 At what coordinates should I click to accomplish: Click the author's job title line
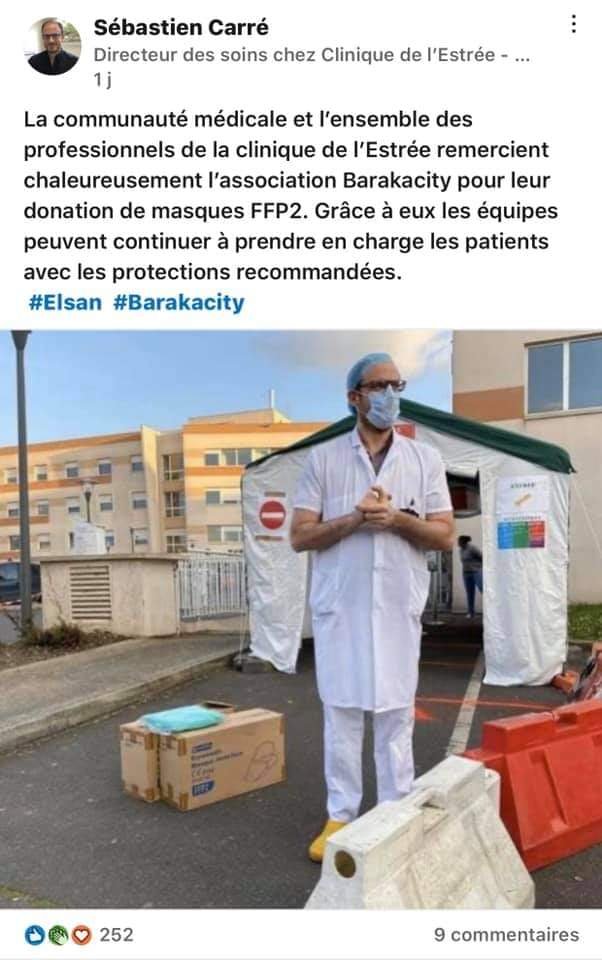(311, 55)
